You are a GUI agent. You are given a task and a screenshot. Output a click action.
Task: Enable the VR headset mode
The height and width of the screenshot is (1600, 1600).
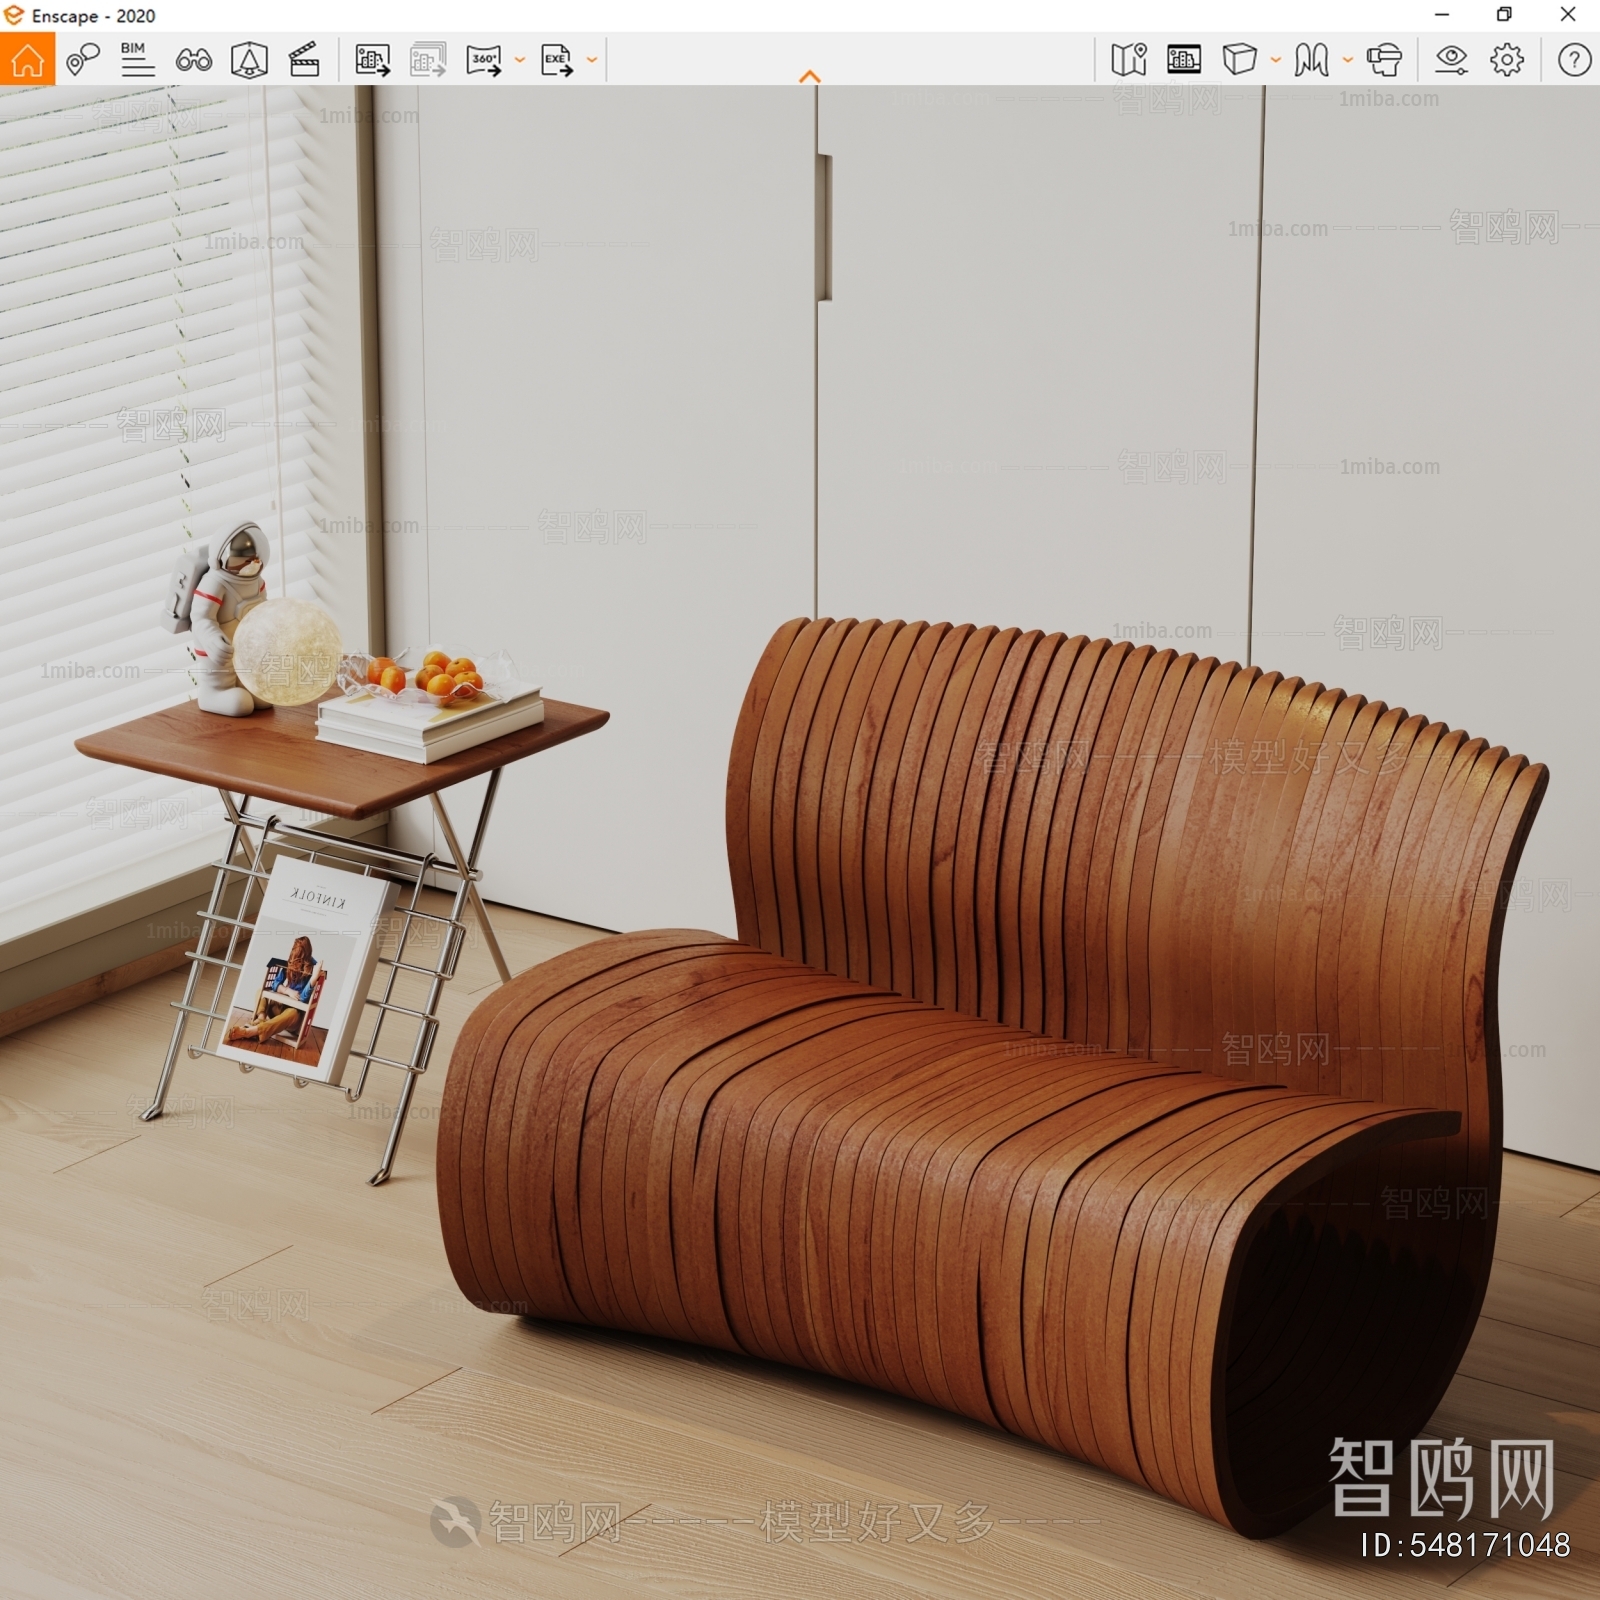[x=1384, y=60]
